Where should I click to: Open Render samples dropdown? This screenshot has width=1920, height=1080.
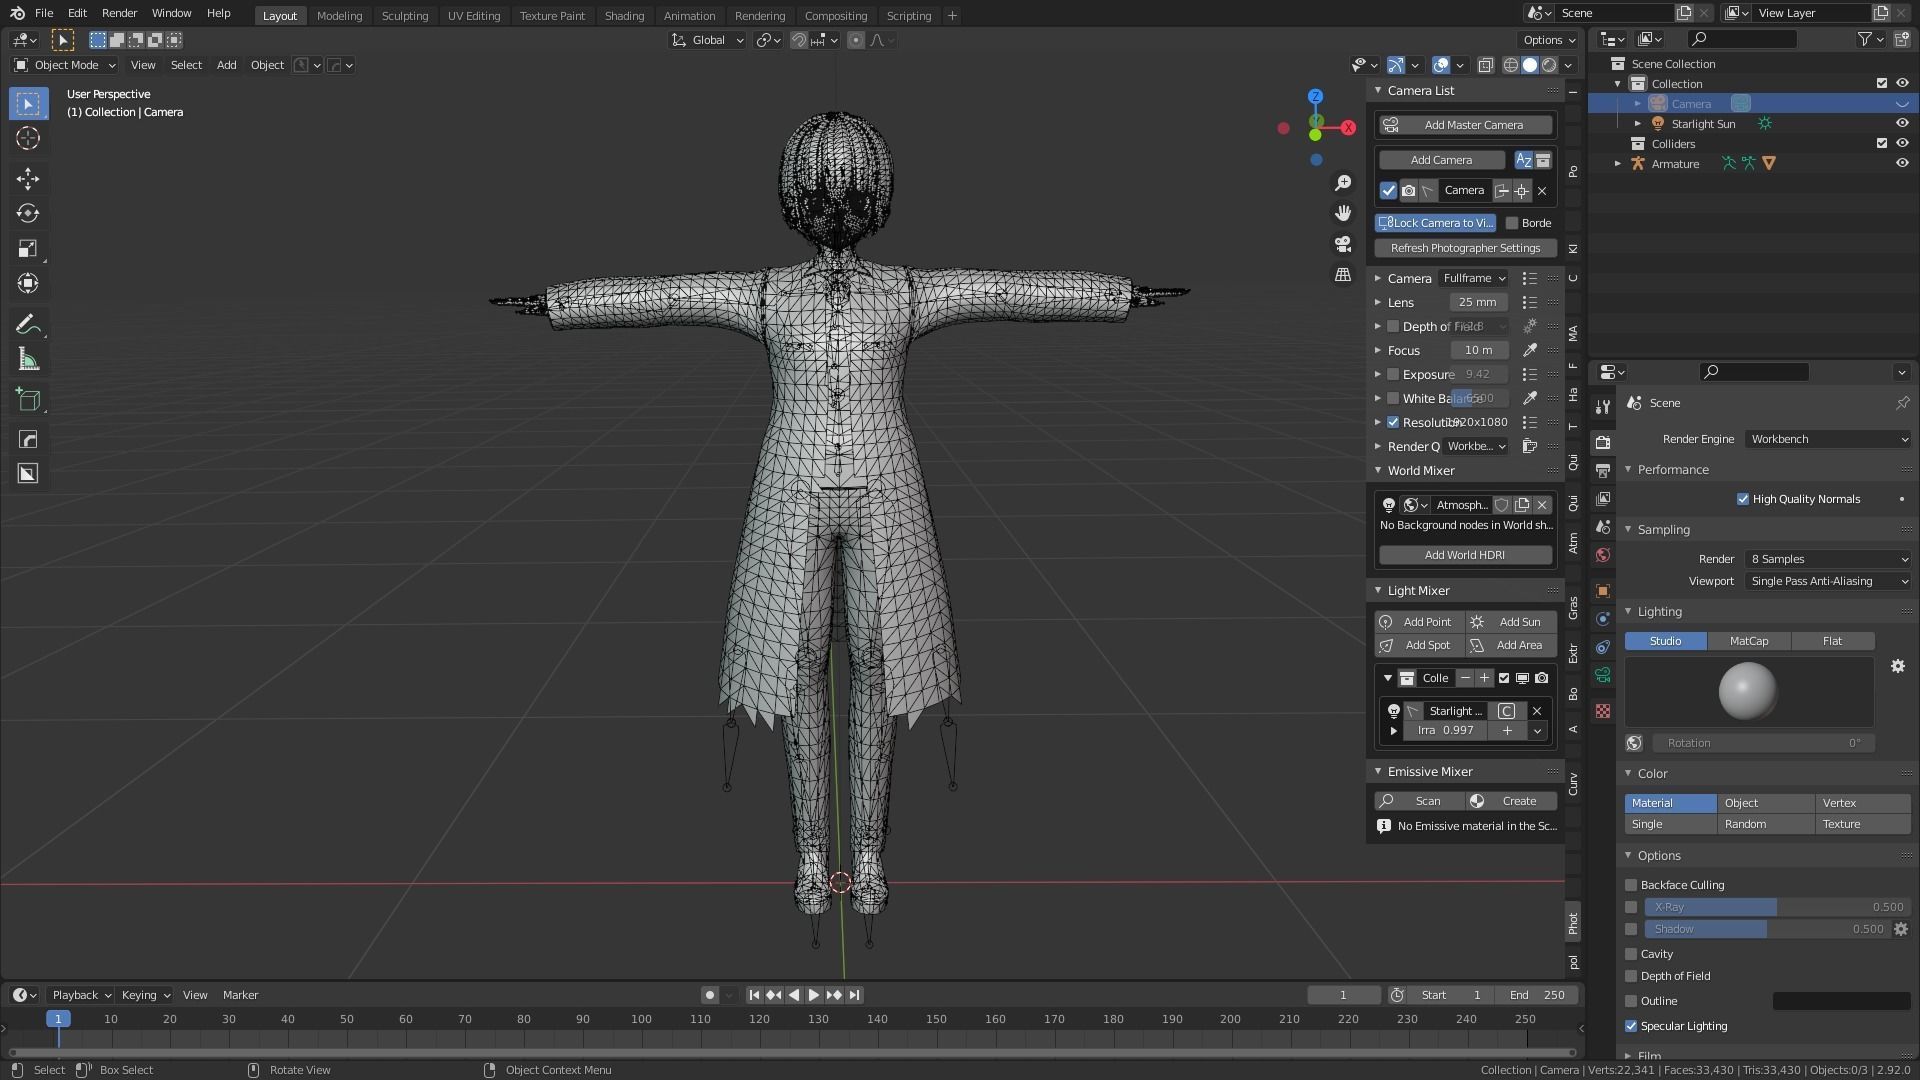(1828, 559)
